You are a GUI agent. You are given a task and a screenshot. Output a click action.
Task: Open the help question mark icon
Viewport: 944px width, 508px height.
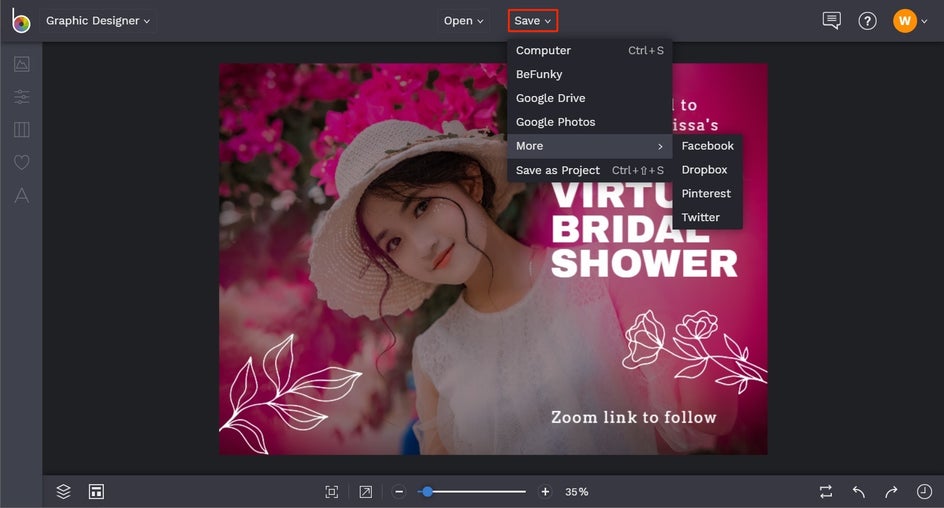867,21
